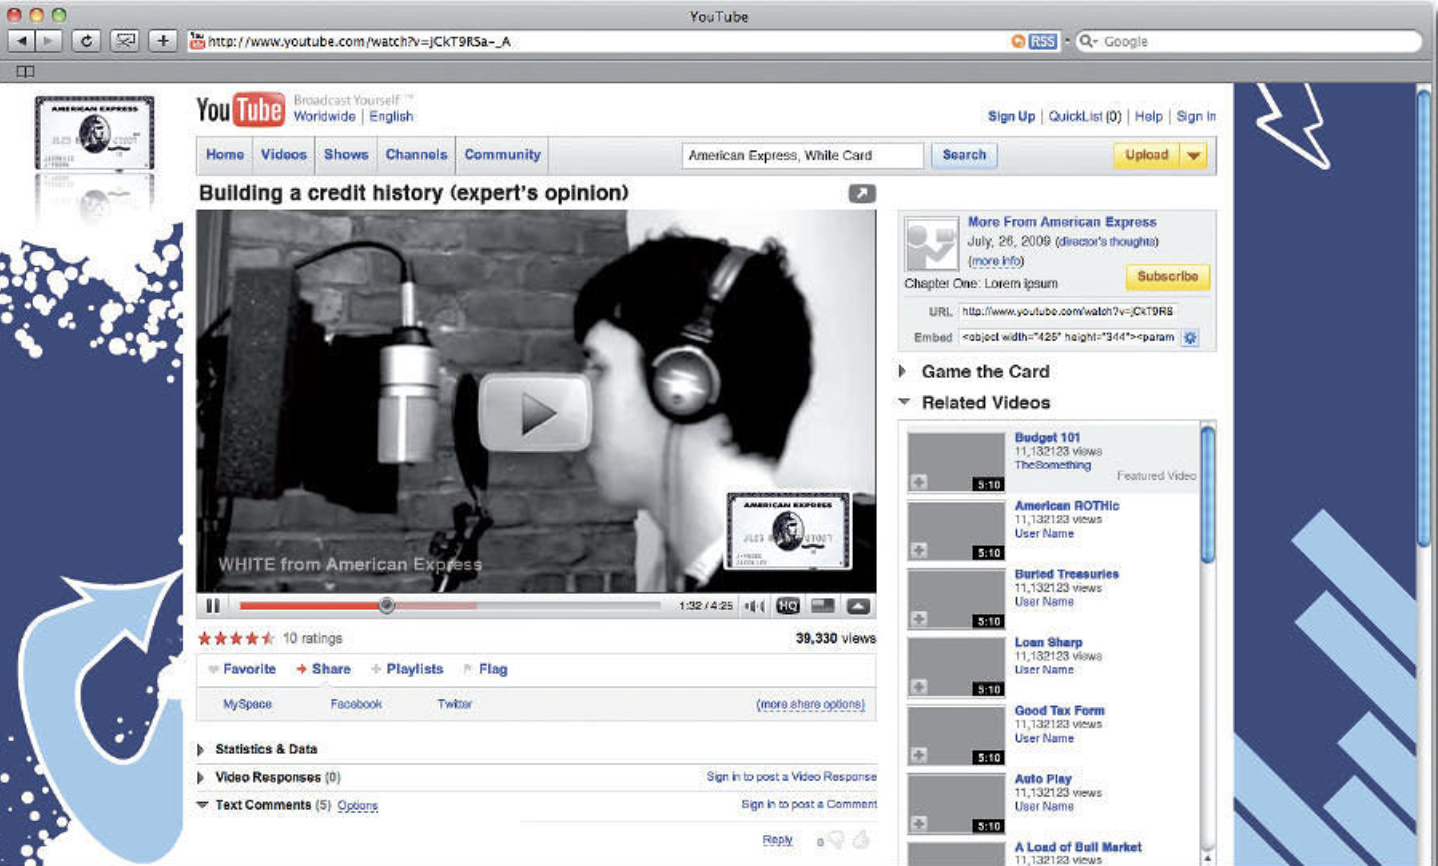The image size is (1438, 866).
Task: Click the thumbs down icon on comment
Action: pyautogui.click(x=835, y=840)
